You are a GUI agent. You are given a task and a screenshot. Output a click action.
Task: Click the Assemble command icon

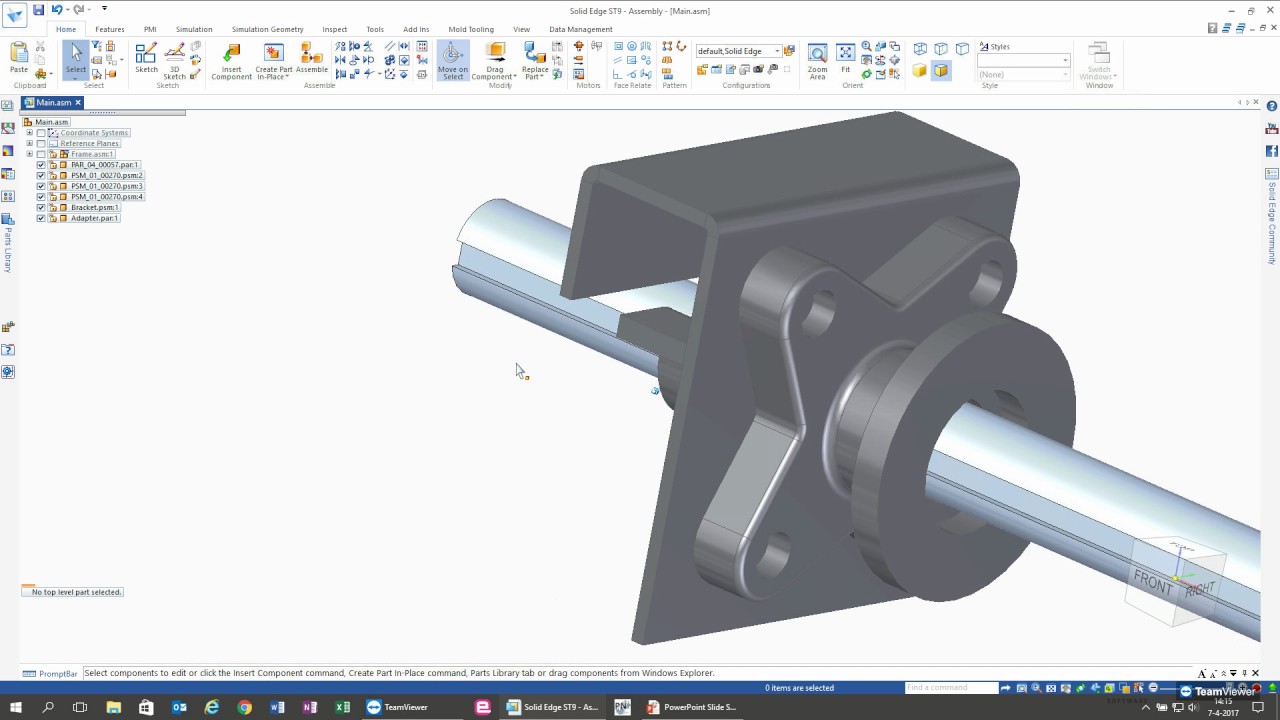(312, 58)
